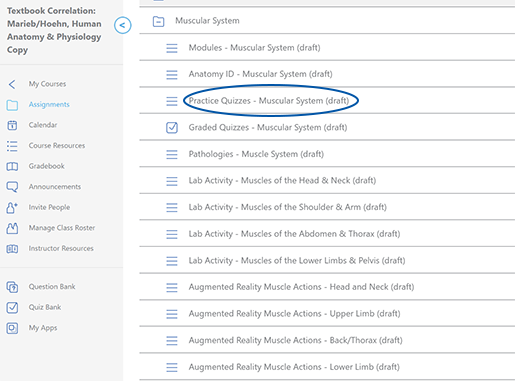Click the Question Bank icon
Image resolution: width=515 pixels, height=381 pixels.
point(12,287)
